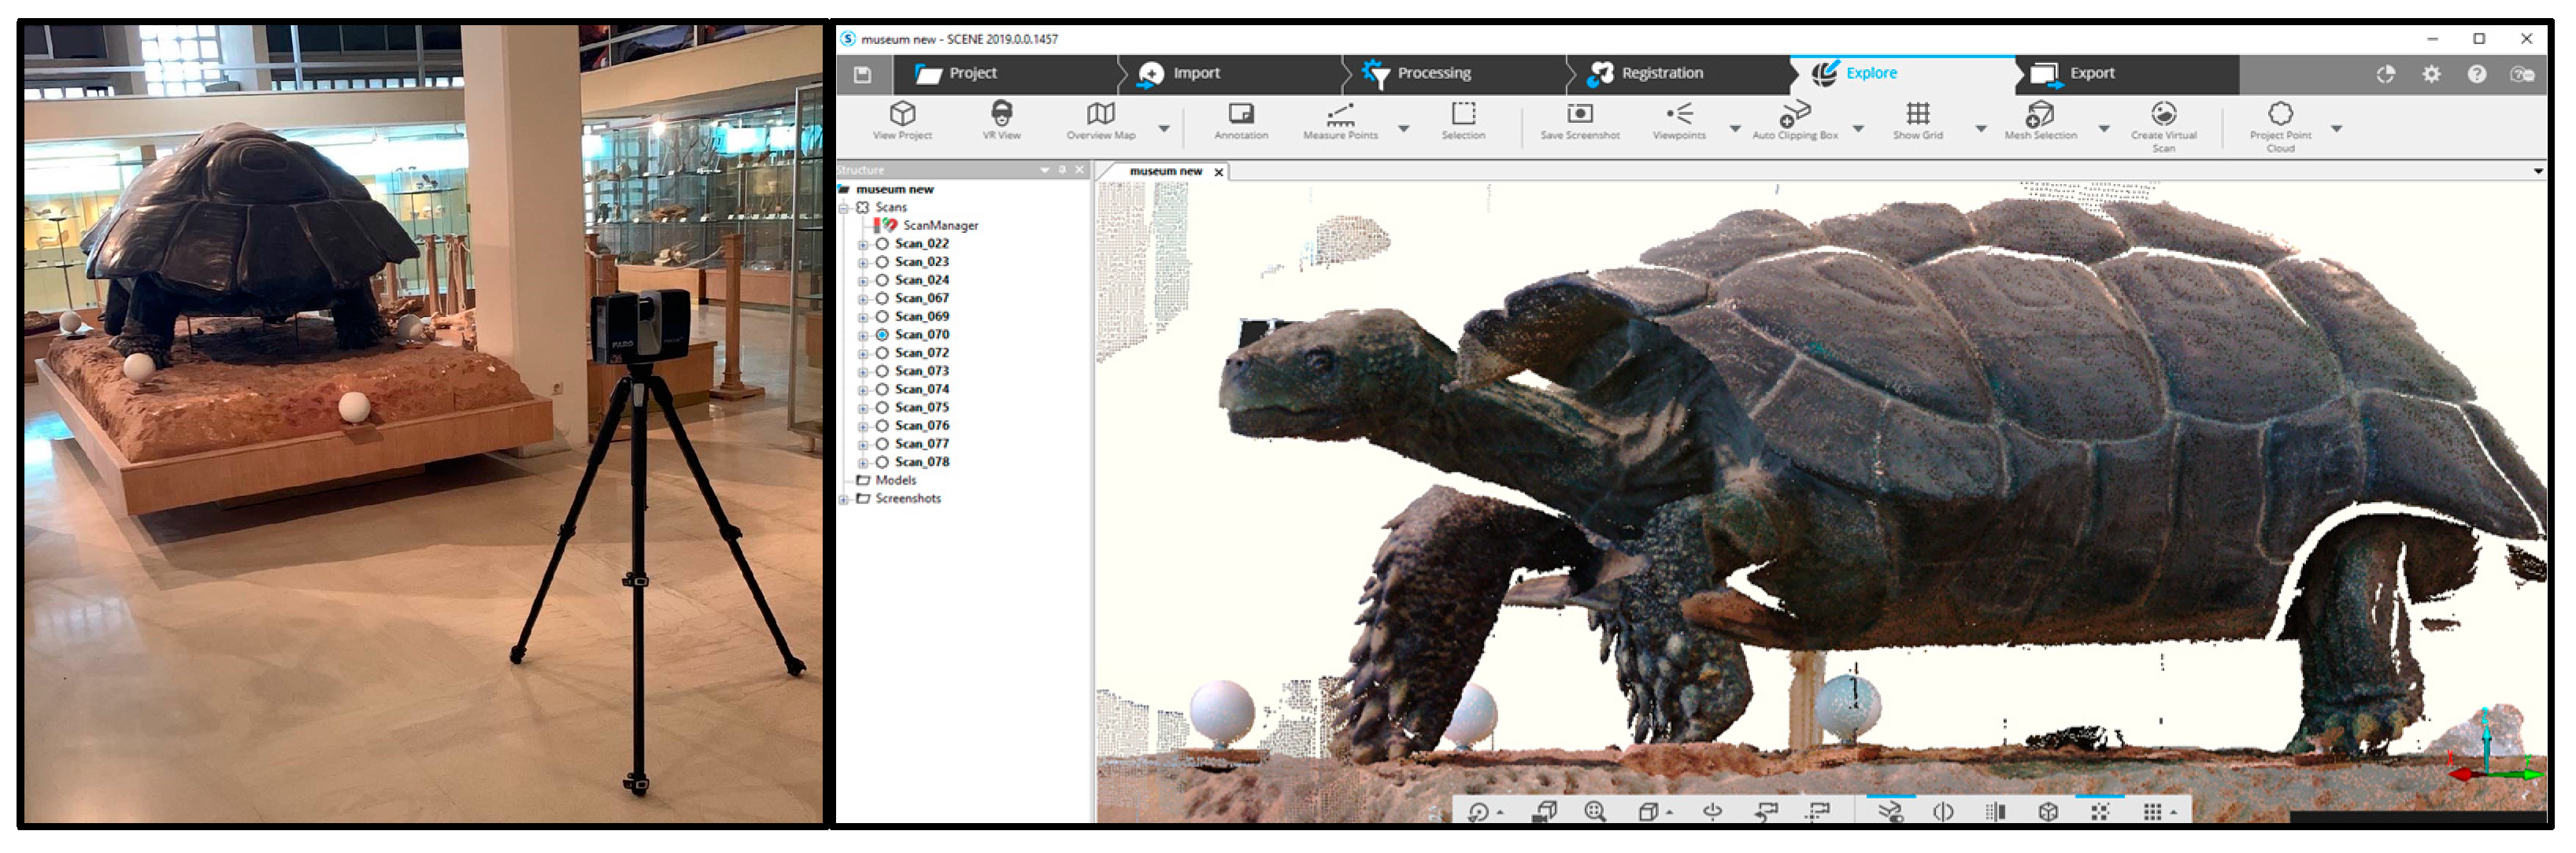The image size is (2576, 853).
Task: Select the Measure Points tool
Action: pyautogui.click(x=1339, y=114)
